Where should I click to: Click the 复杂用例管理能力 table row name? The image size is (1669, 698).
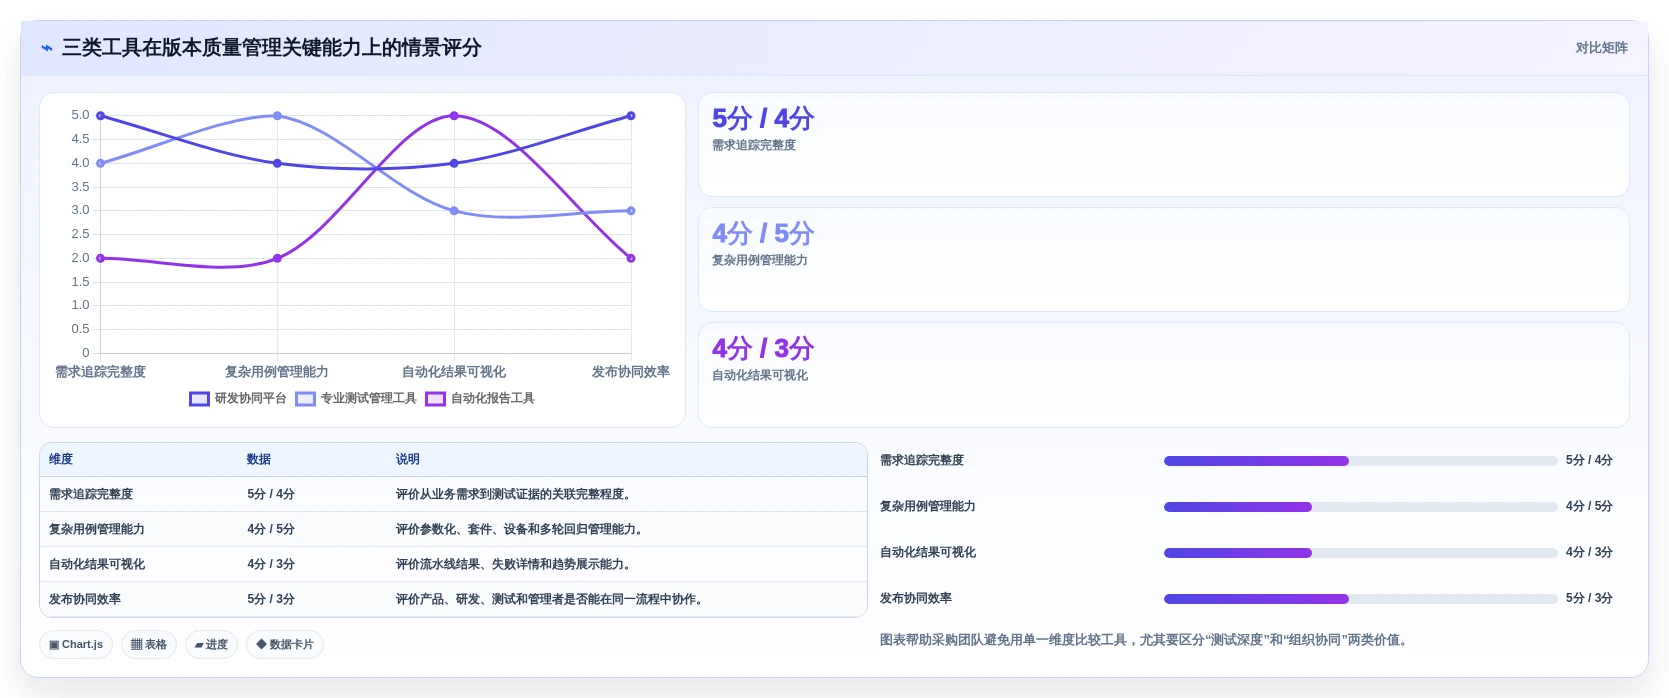coord(97,530)
